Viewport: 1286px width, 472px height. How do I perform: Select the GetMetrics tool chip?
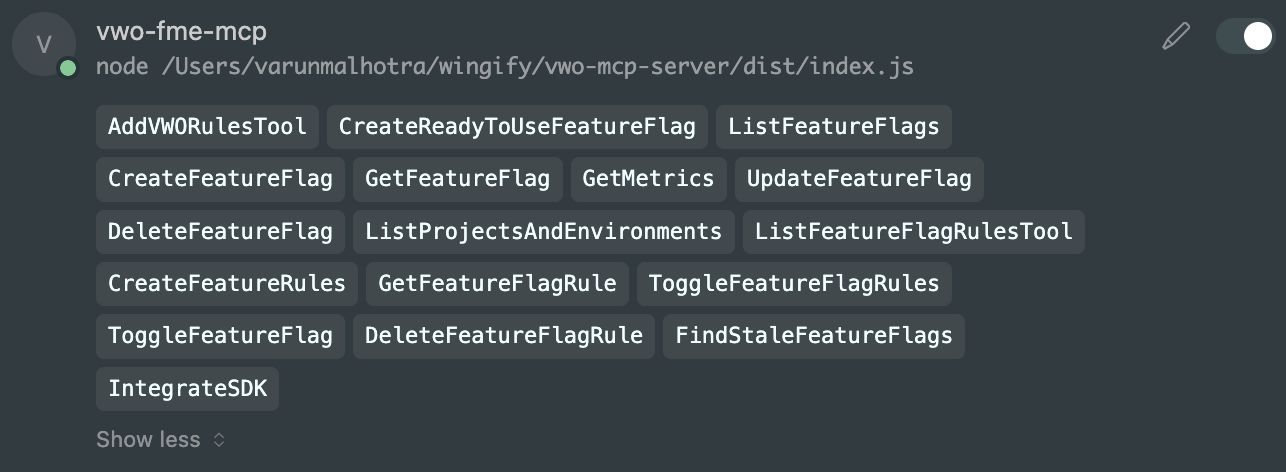[x=649, y=179]
